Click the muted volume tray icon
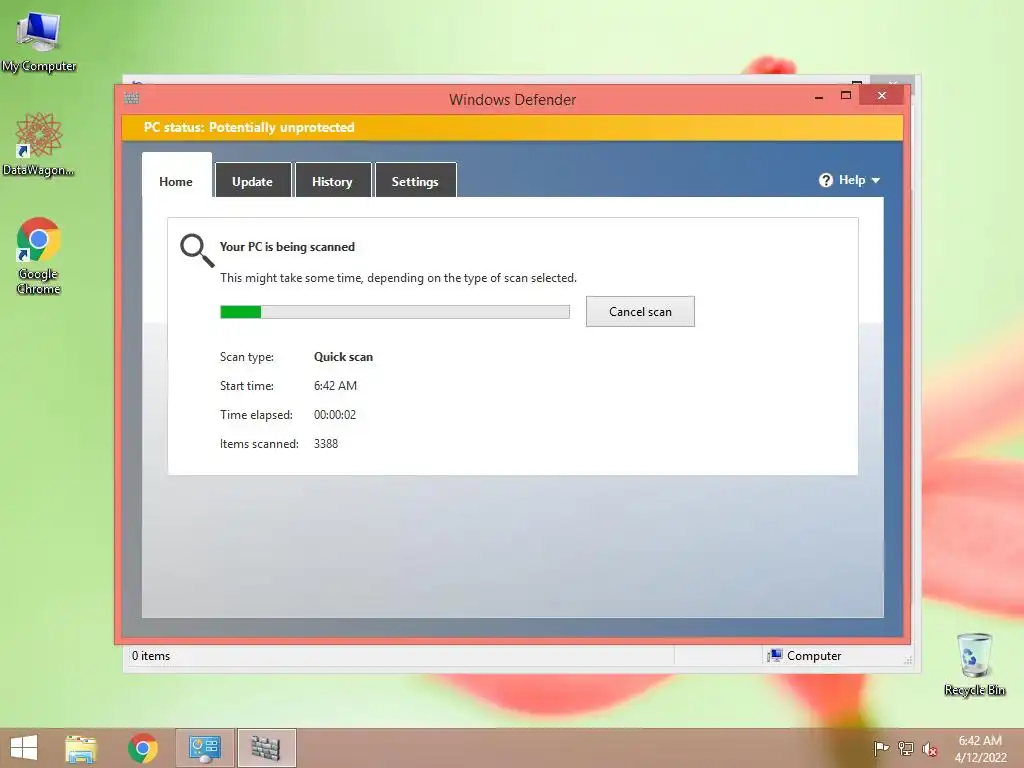Image resolution: width=1024 pixels, height=768 pixels. [x=930, y=749]
